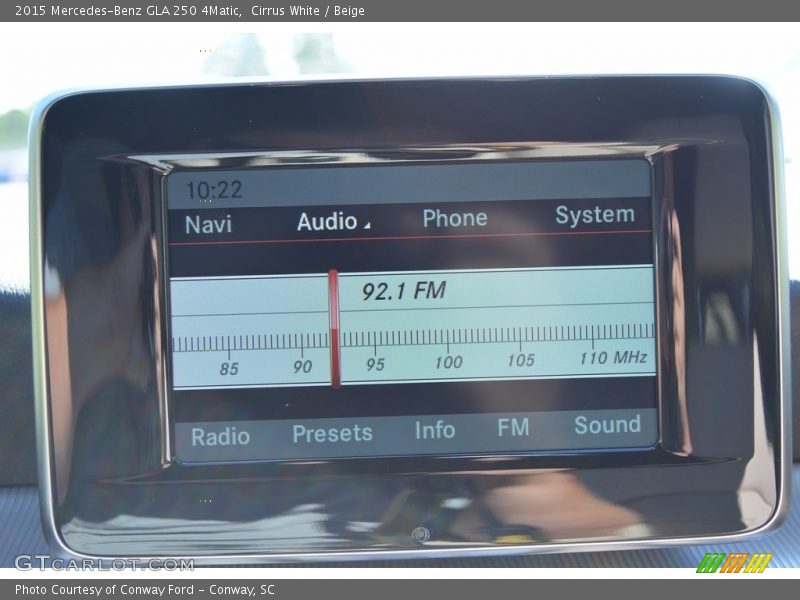Select the Radio option
This screenshot has height=600, width=800.
coord(220,437)
